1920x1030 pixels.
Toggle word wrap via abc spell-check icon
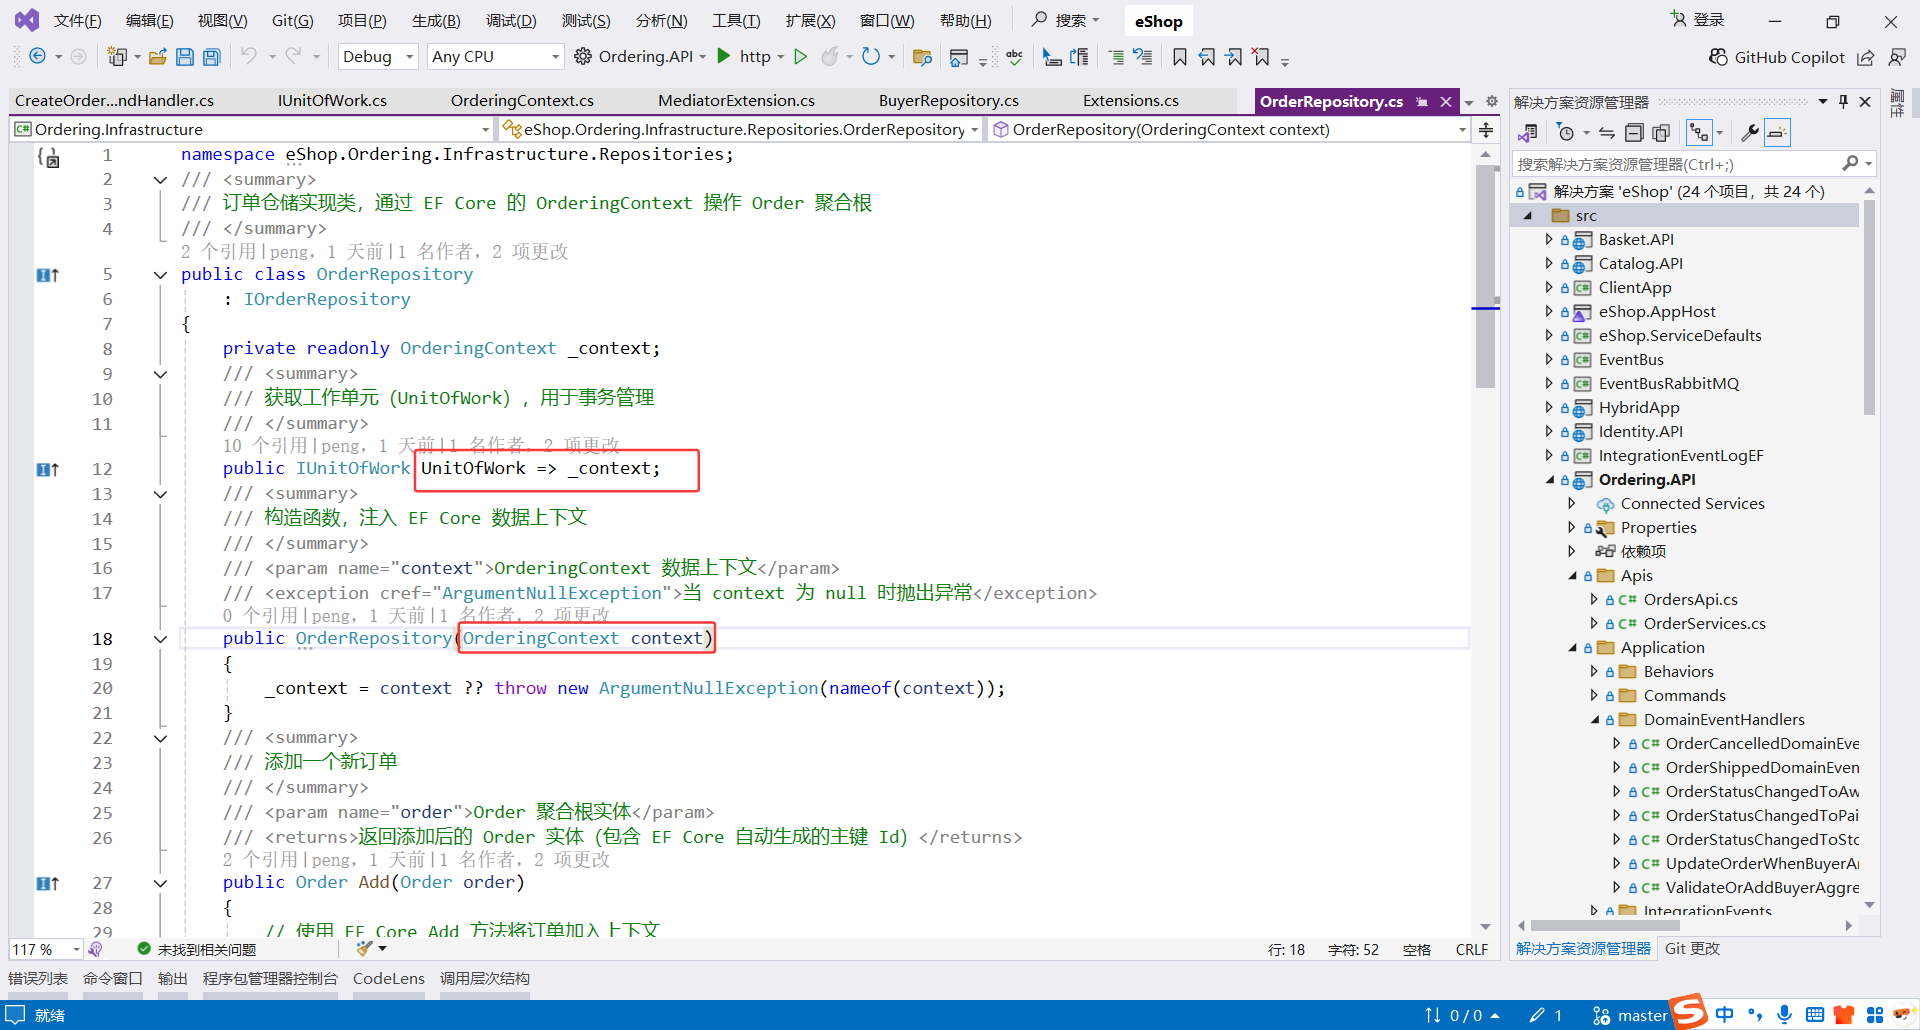(1014, 56)
